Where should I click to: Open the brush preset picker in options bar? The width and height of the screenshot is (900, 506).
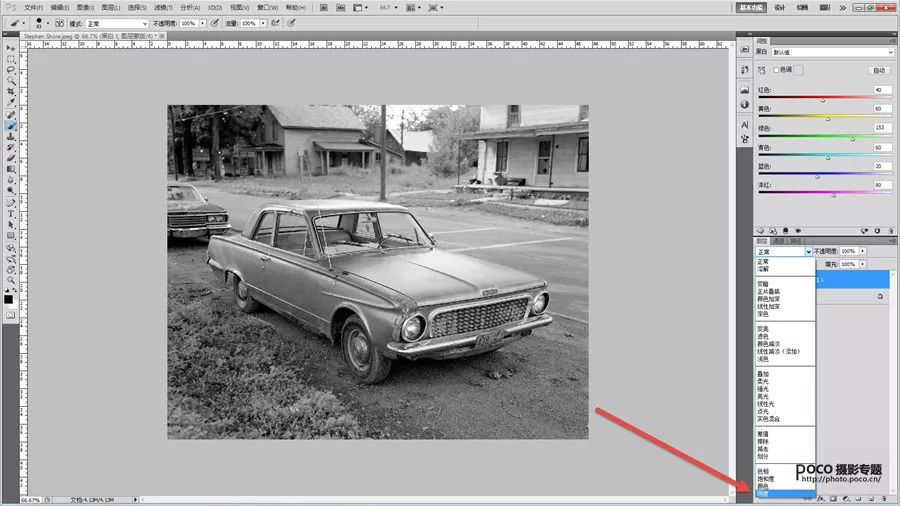[42, 23]
